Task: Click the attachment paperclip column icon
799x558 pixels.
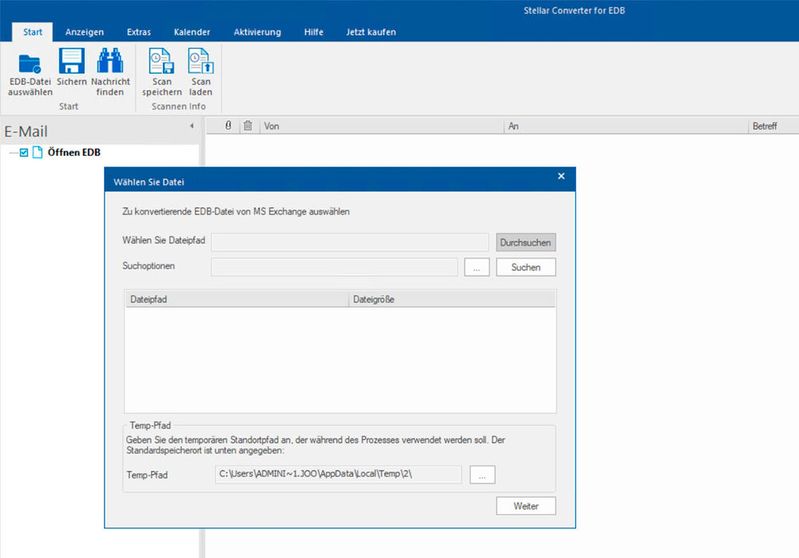Action: coord(228,125)
